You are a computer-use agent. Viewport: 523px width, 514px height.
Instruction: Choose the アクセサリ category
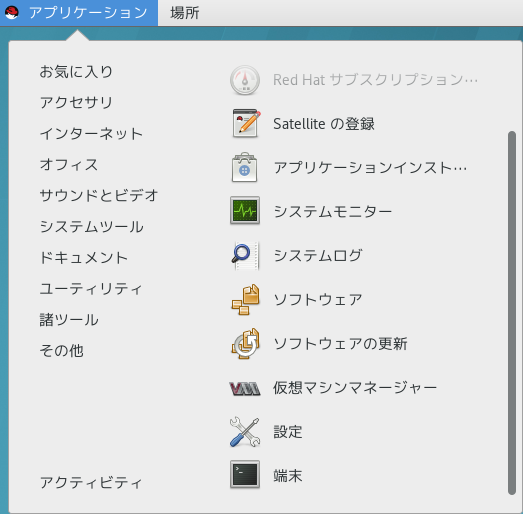click(76, 102)
